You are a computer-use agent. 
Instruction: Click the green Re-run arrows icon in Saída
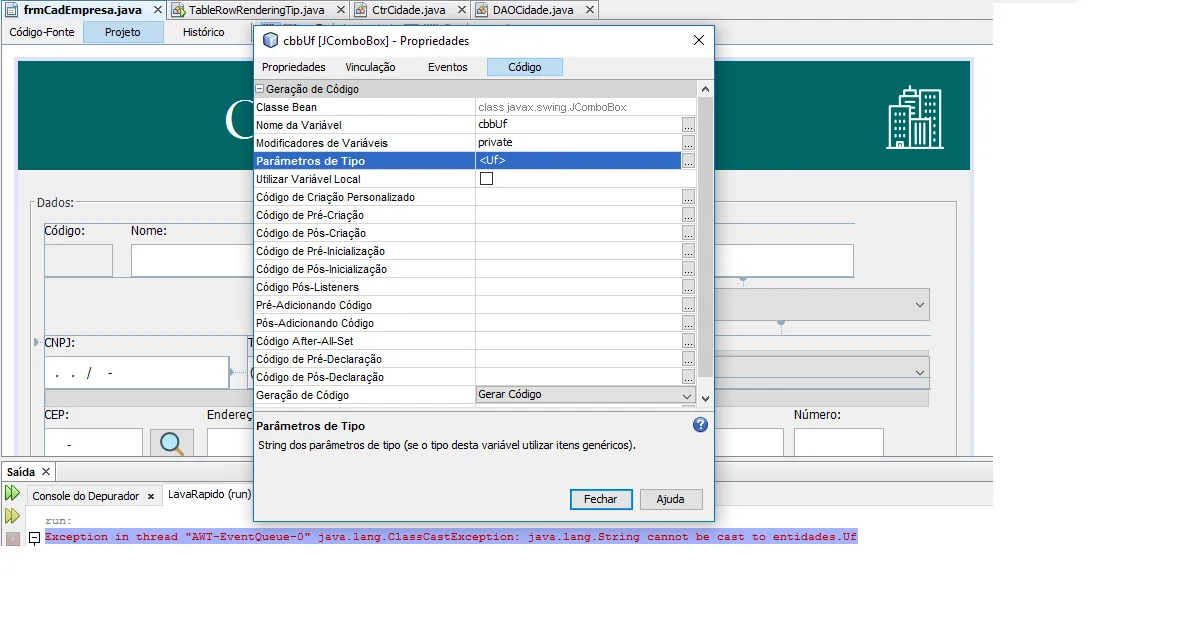coord(12,493)
